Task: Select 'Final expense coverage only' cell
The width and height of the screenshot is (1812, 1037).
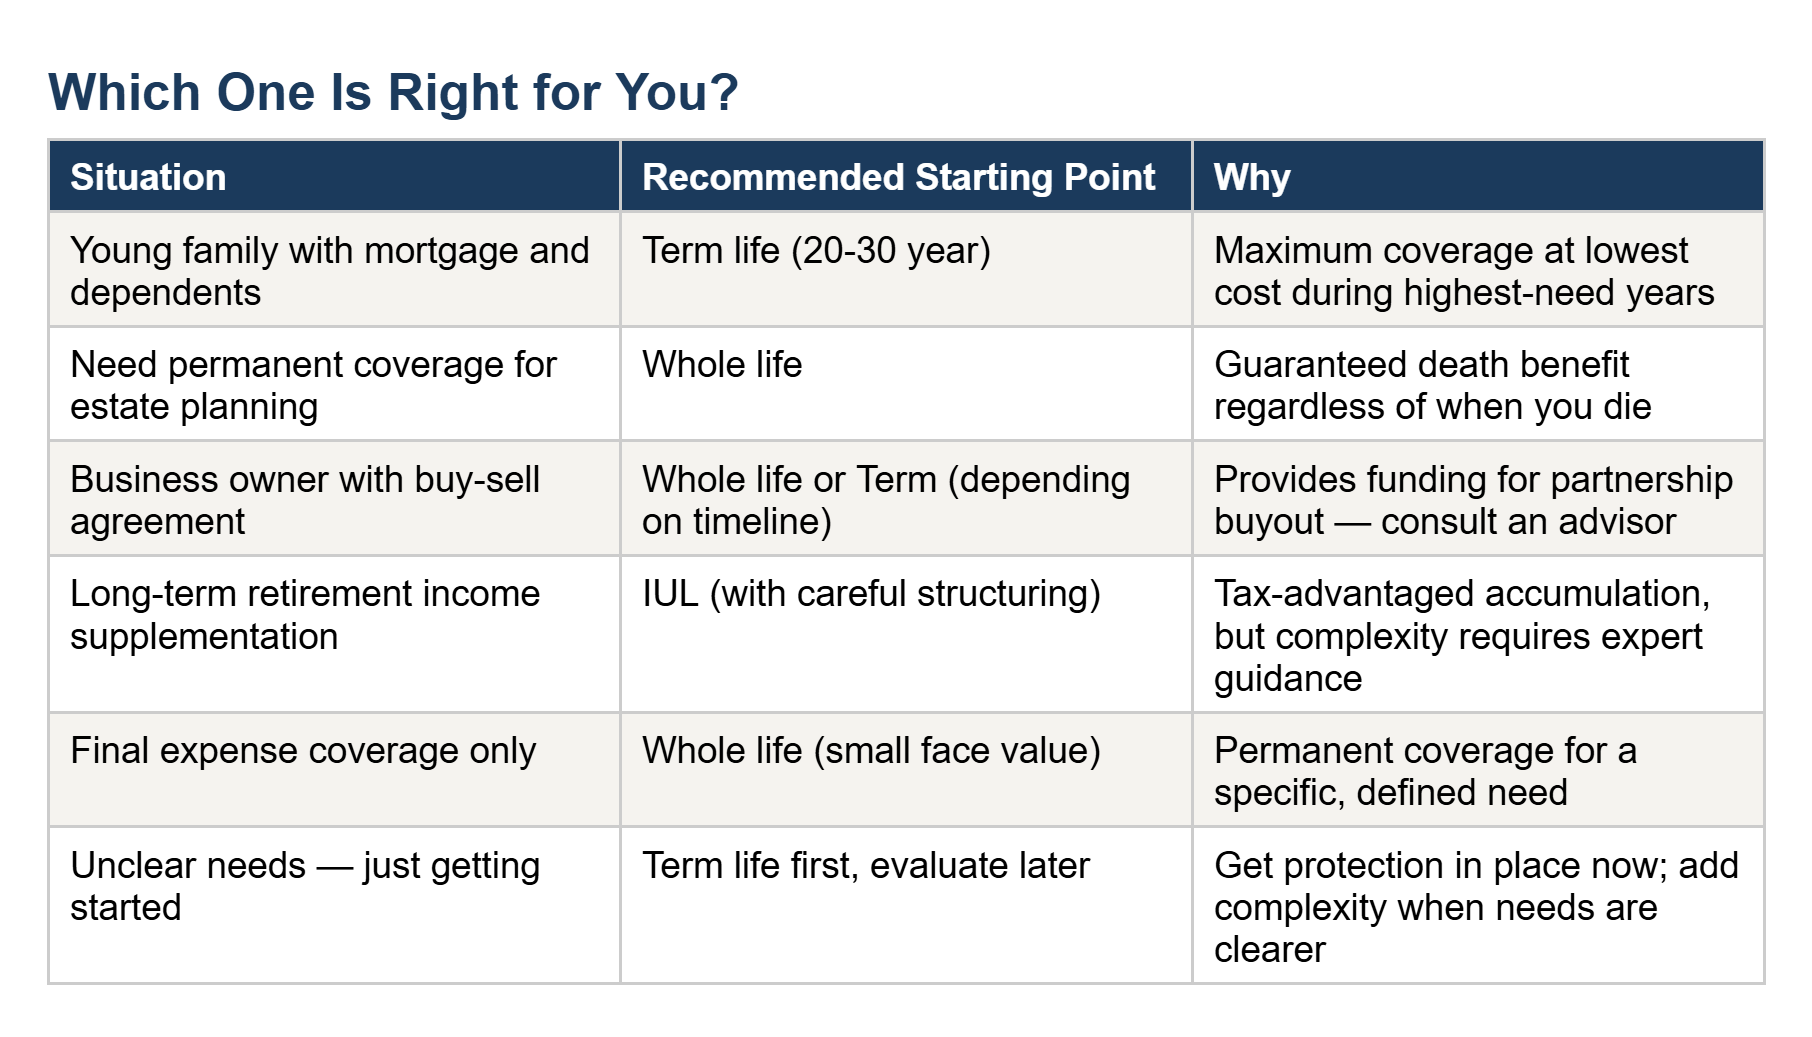Action: 334,770
